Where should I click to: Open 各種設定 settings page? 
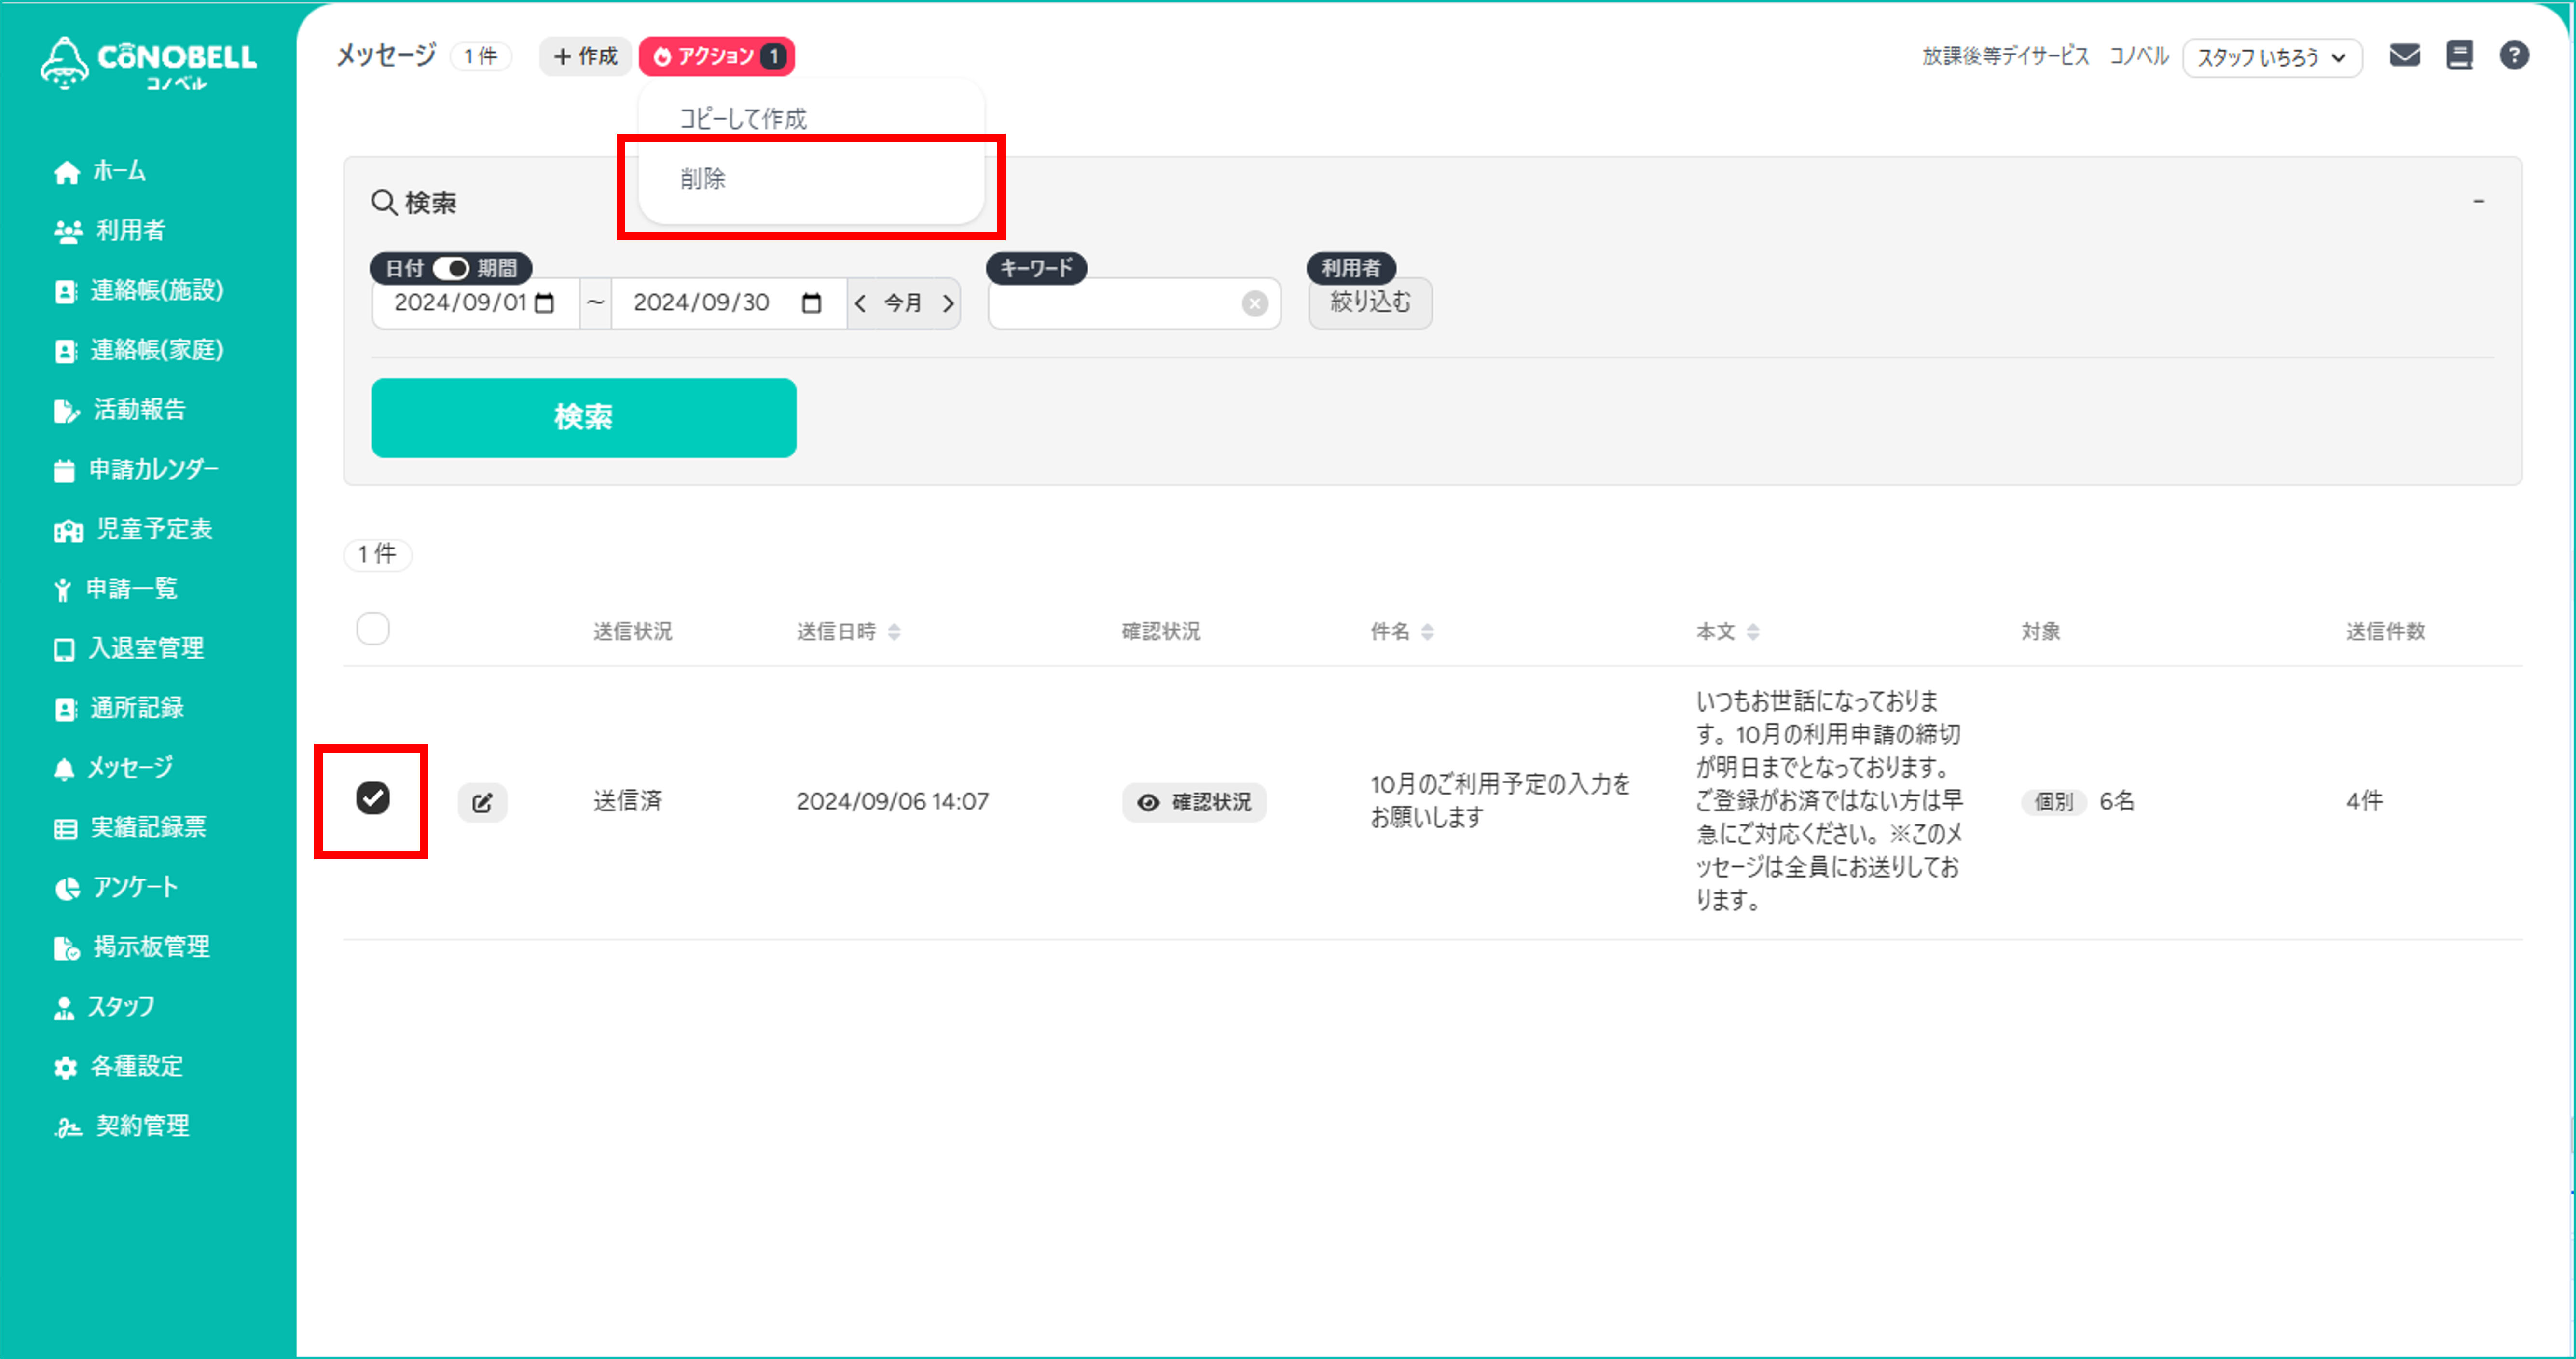tap(119, 1066)
